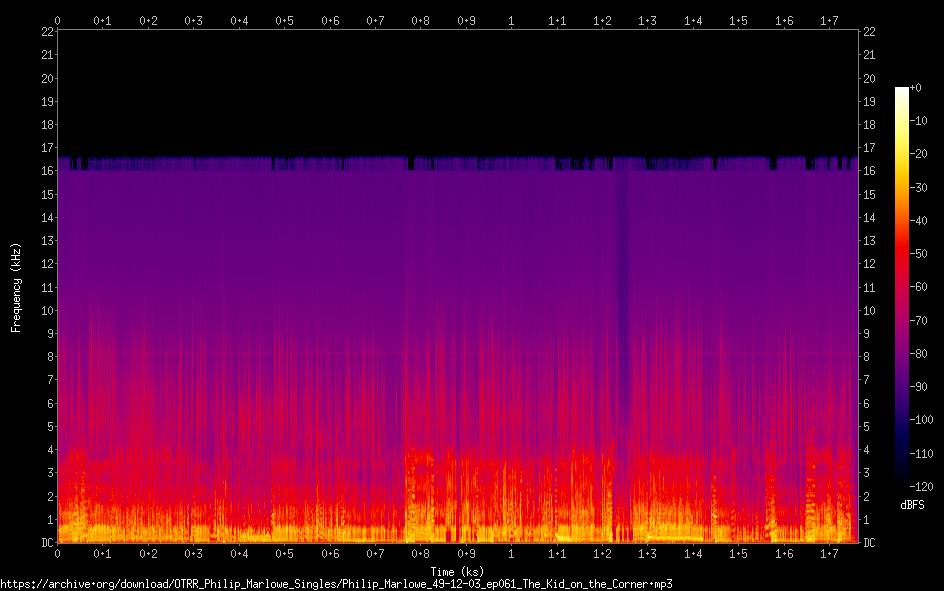Viewport: 944px width, 591px height.
Task: Click the DC label on the left axis
Action: [46, 543]
